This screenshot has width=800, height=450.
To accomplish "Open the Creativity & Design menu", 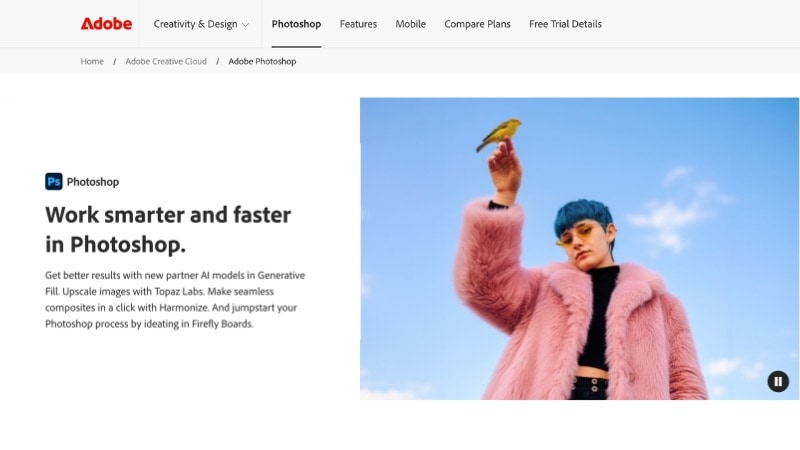I will coord(201,24).
